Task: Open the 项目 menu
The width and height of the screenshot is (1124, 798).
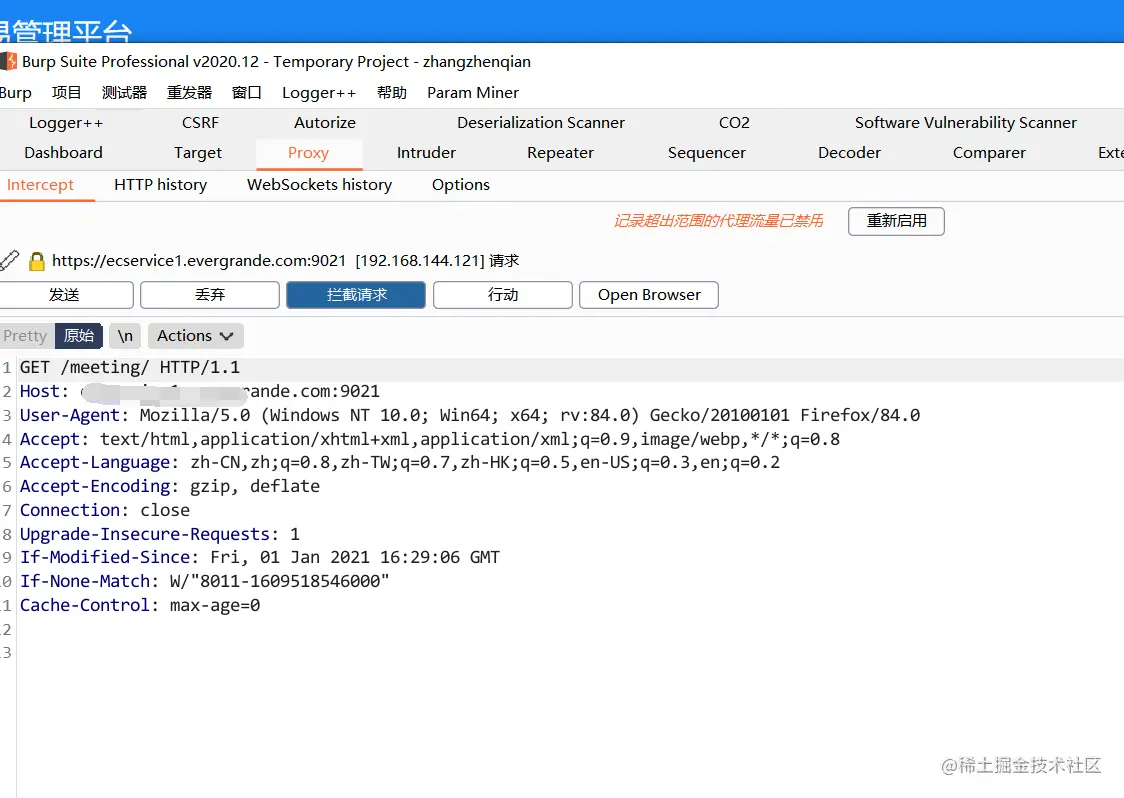Action: (67, 92)
